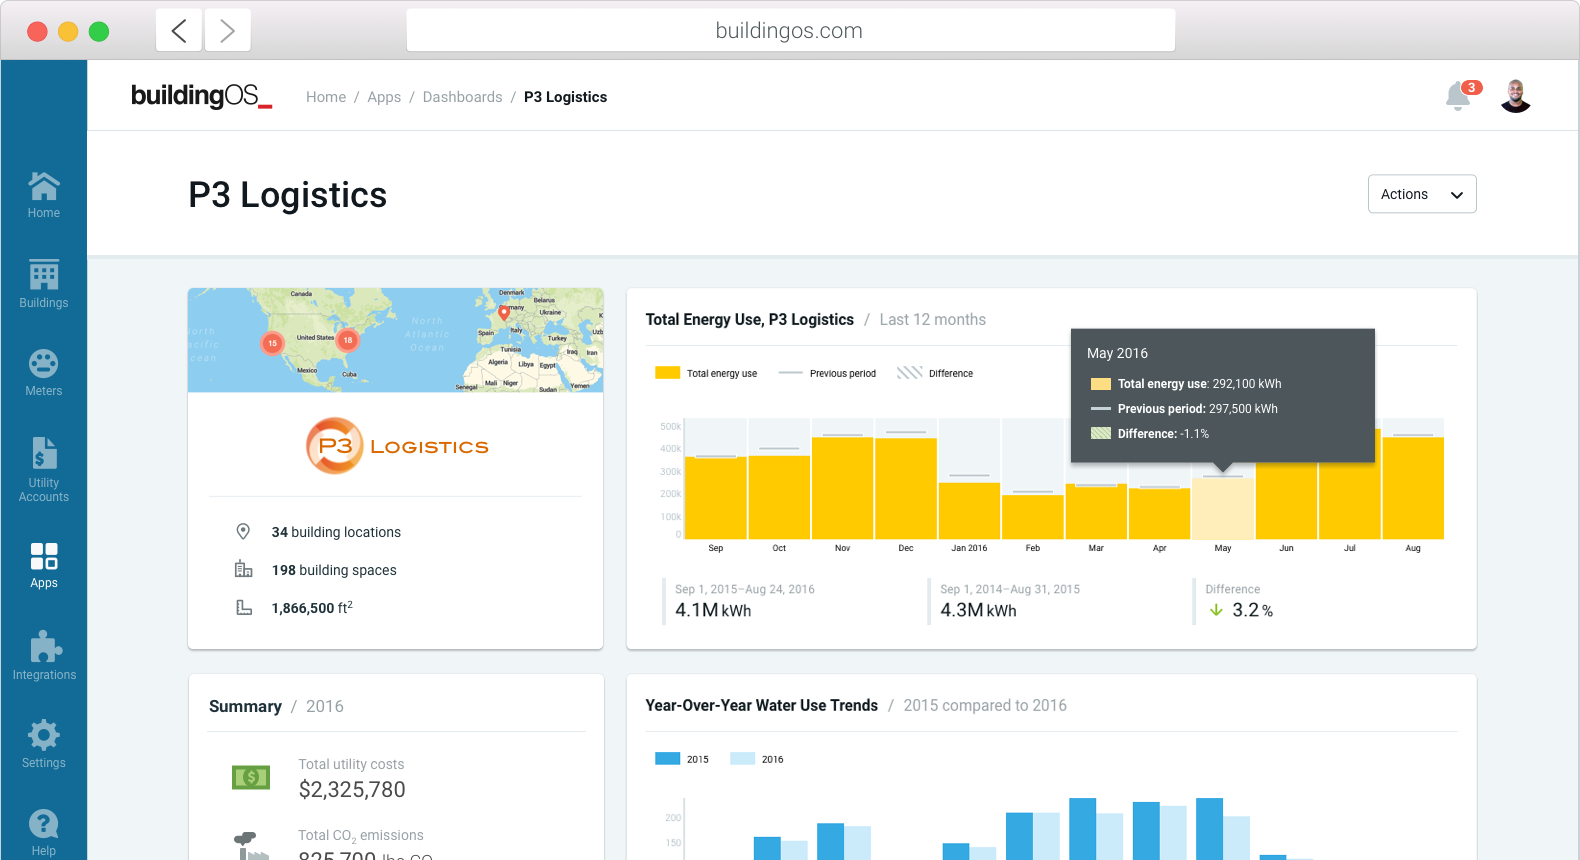Click the '4.1M kWh' current period value
The height and width of the screenshot is (860, 1580).
[x=713, y=610]
